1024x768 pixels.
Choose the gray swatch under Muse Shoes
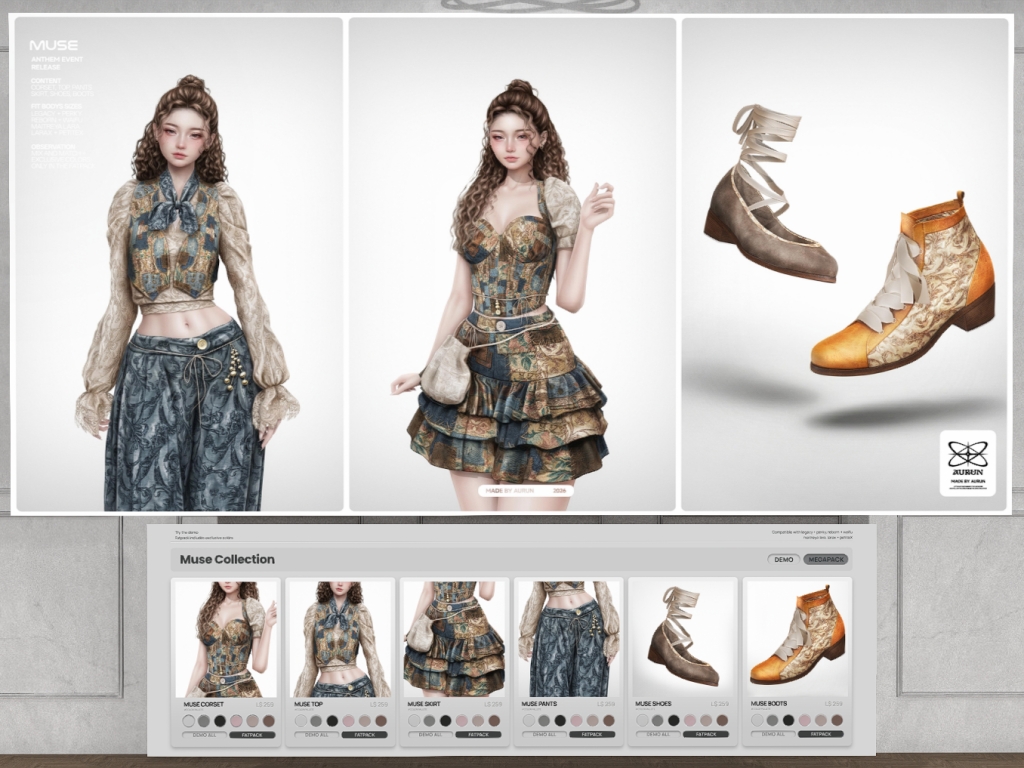[660, 720]
